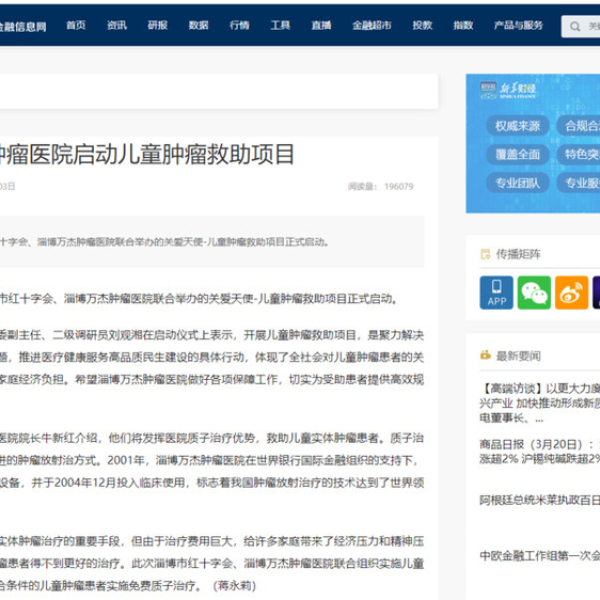Viewport: 600px width, 600px height.
Task: Click the green WeChat icon
Action: (535, 292)
